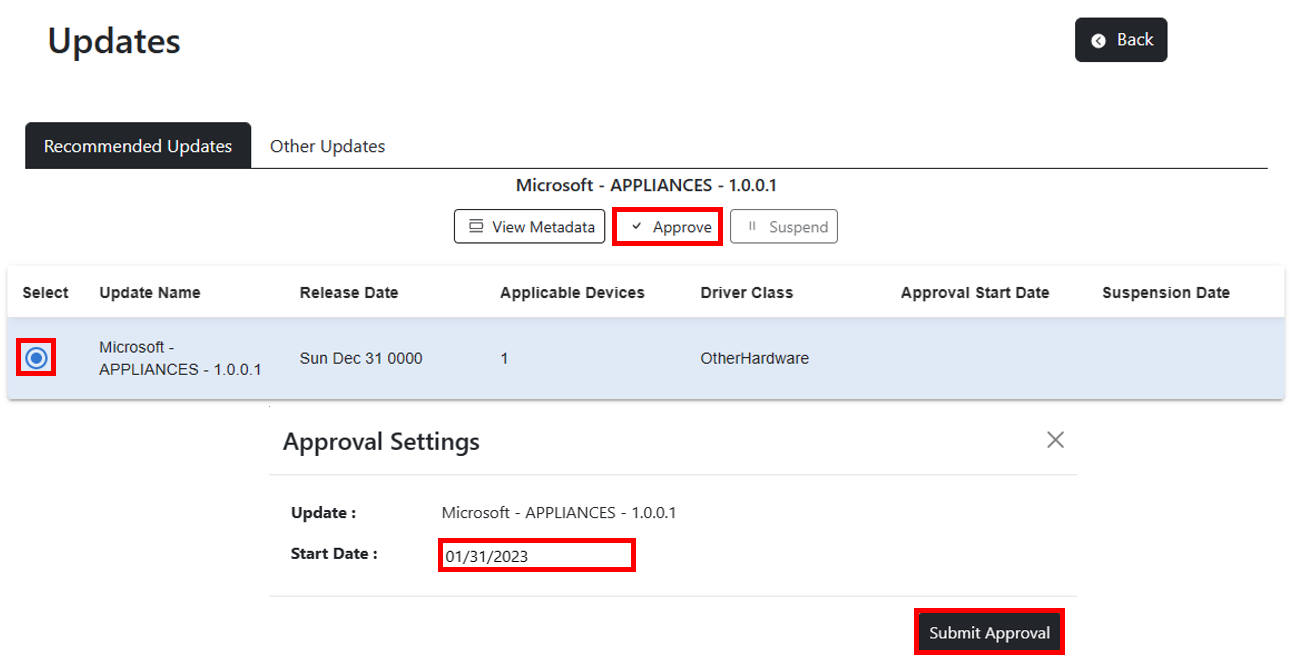Open the Recommended Updates tab
The image size is (1293, 660).
coord(138,146)
